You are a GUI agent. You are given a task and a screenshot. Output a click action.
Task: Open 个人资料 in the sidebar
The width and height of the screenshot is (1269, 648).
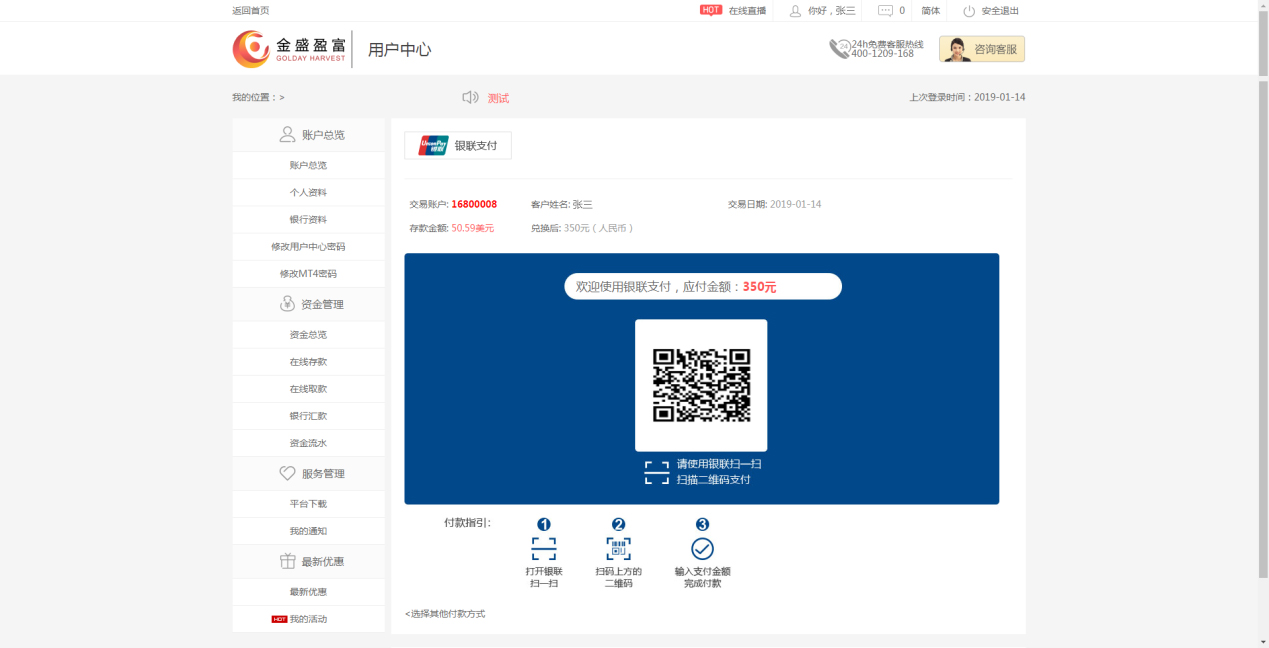[308, 192]
